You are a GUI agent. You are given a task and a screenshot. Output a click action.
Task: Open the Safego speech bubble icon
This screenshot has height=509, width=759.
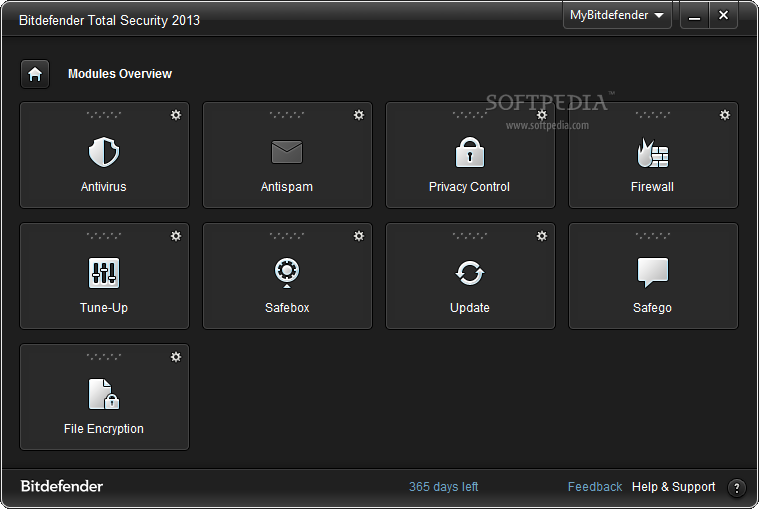(653, 273)
